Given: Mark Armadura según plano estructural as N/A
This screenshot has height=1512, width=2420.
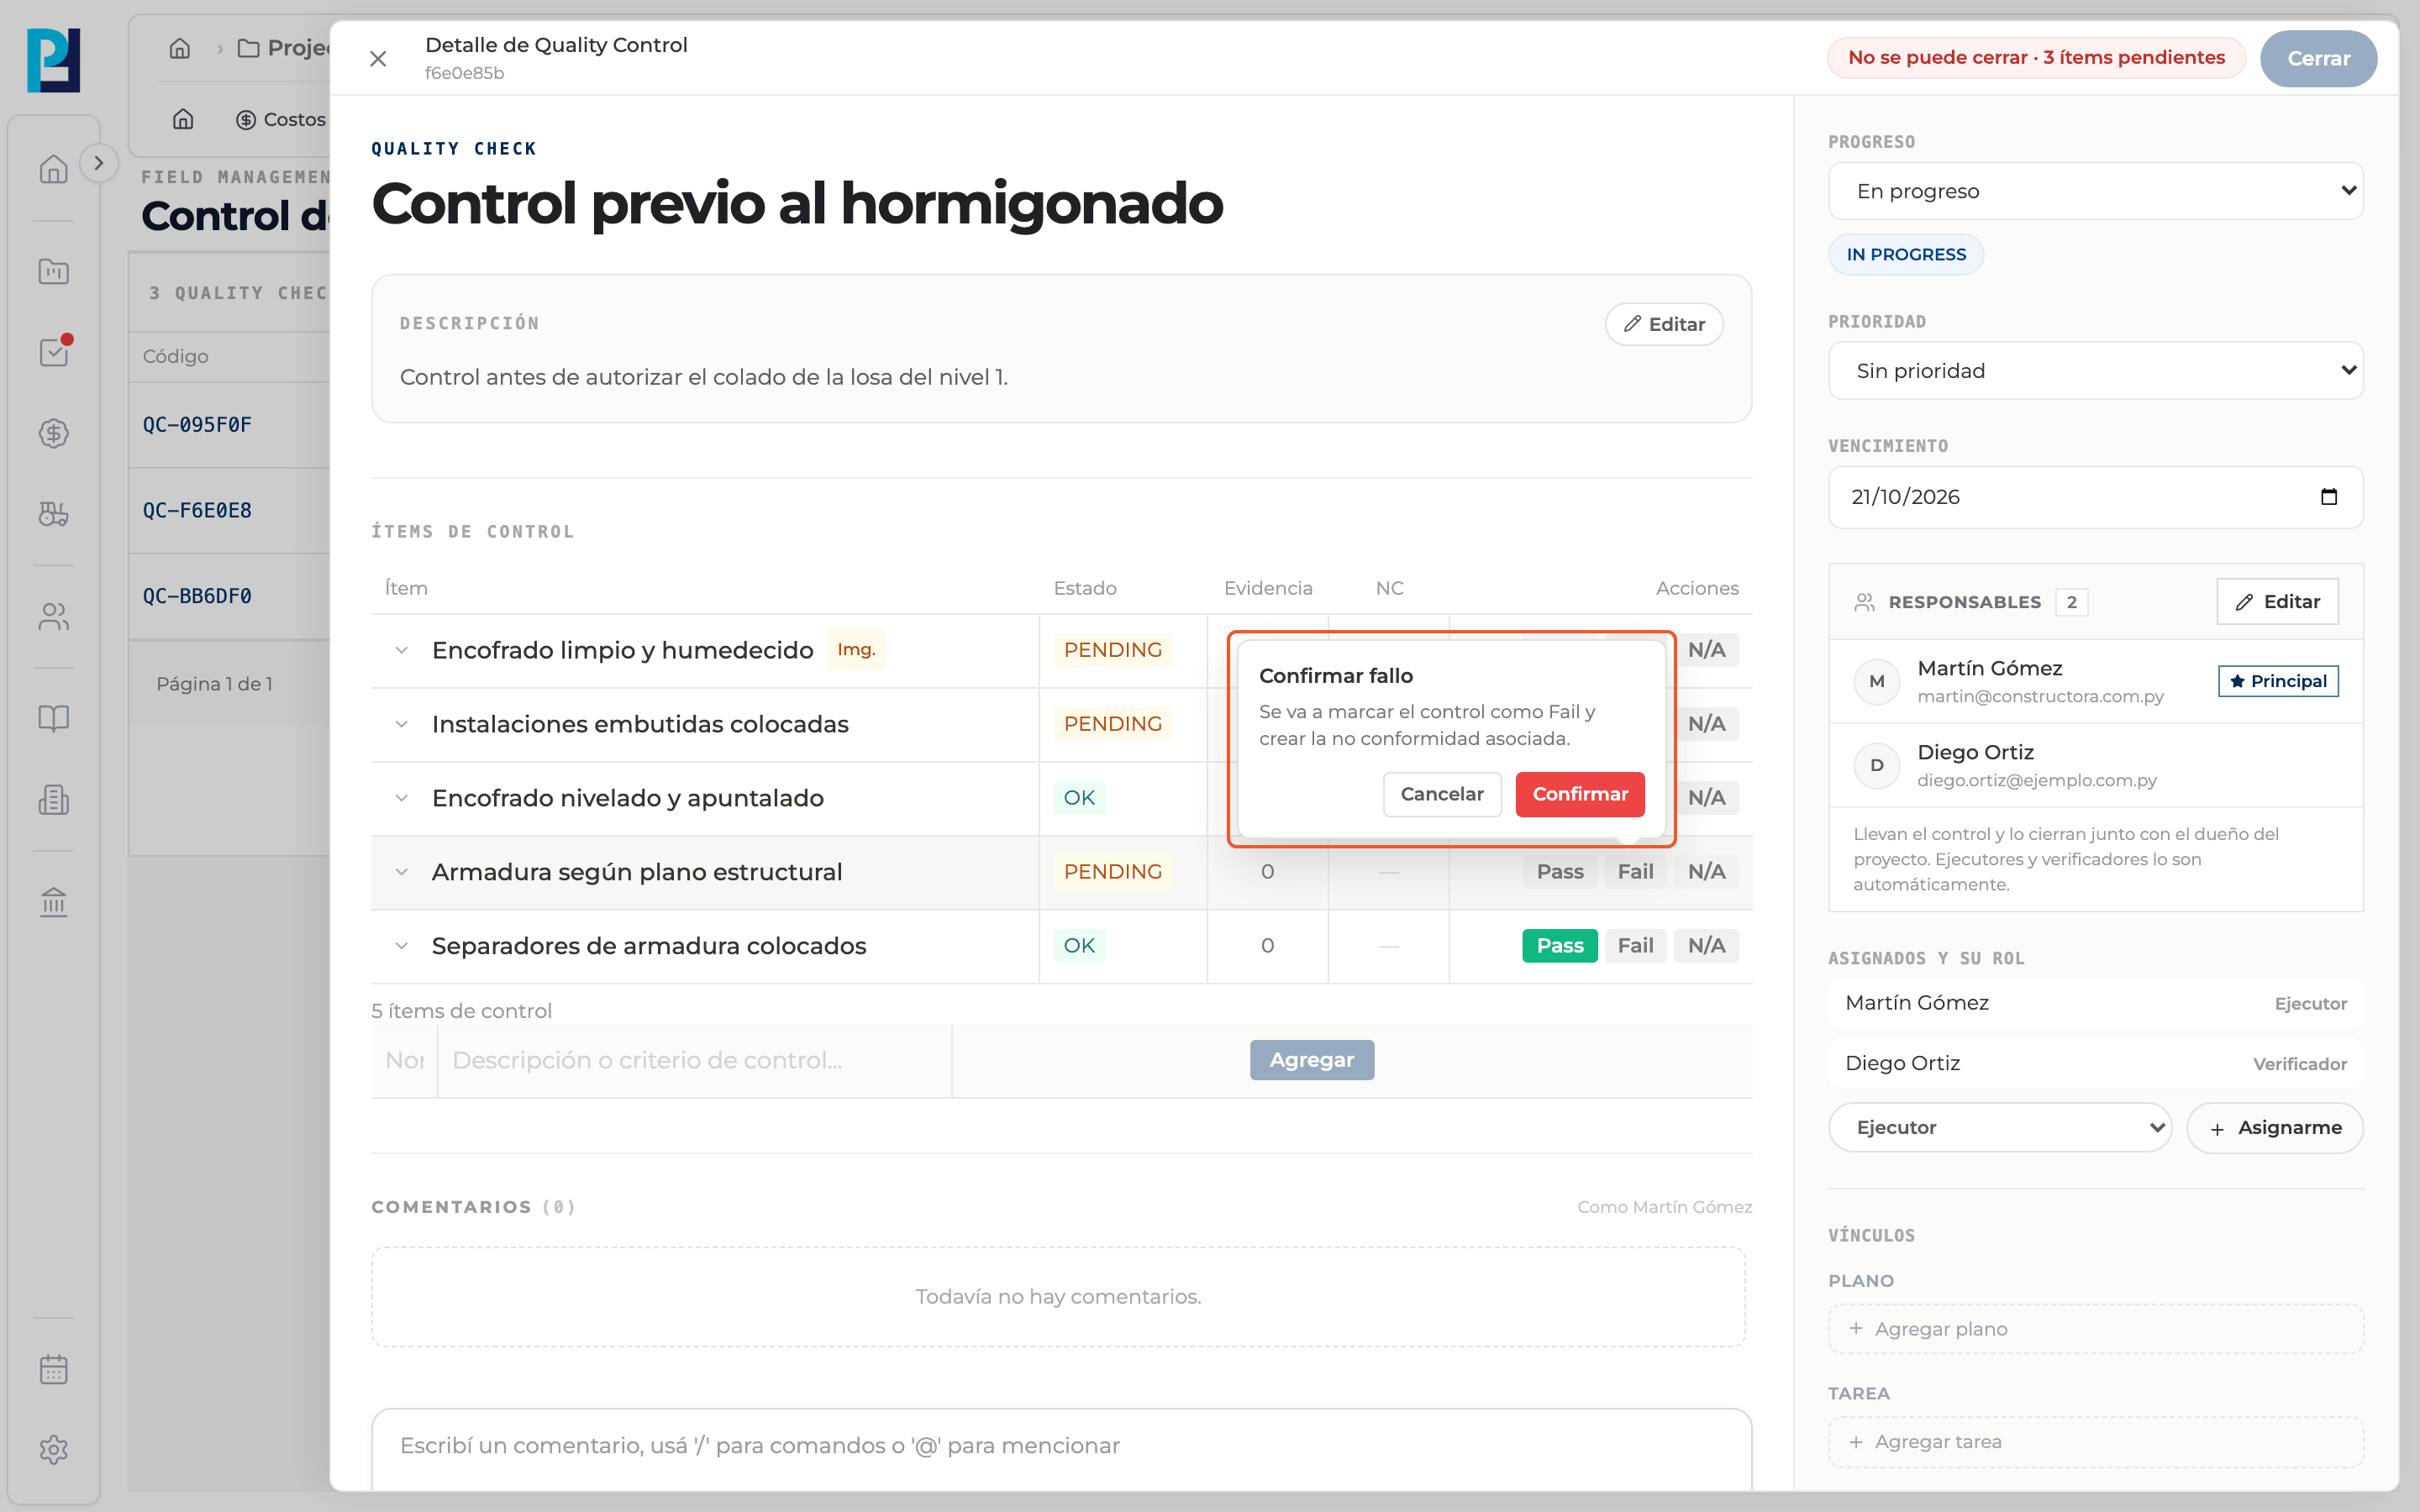Looking at the screenshot, I should (x=1706, y=872).
